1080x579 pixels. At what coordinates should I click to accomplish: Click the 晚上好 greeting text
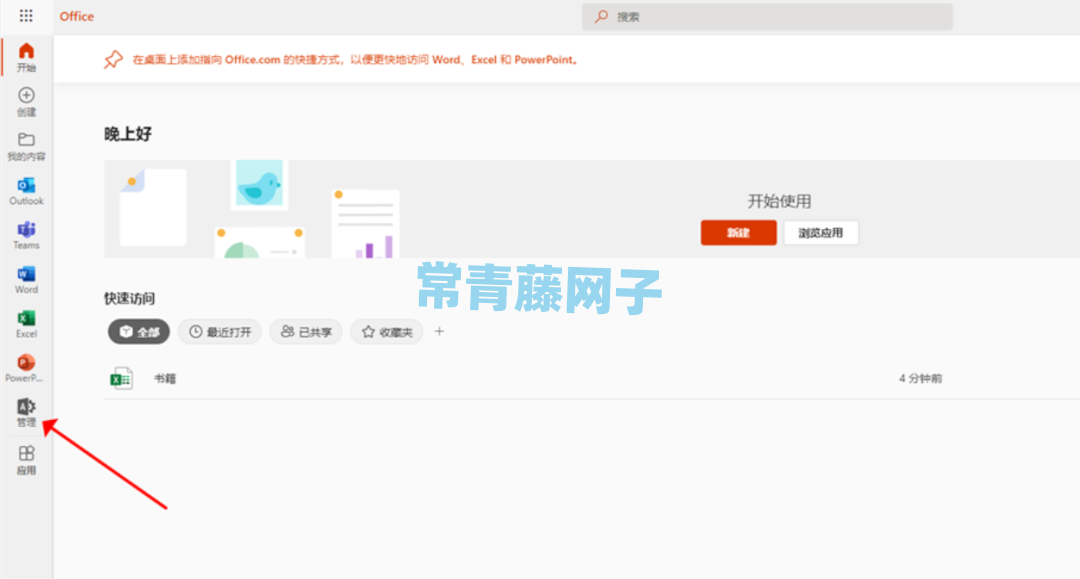[x=128, y=134]
